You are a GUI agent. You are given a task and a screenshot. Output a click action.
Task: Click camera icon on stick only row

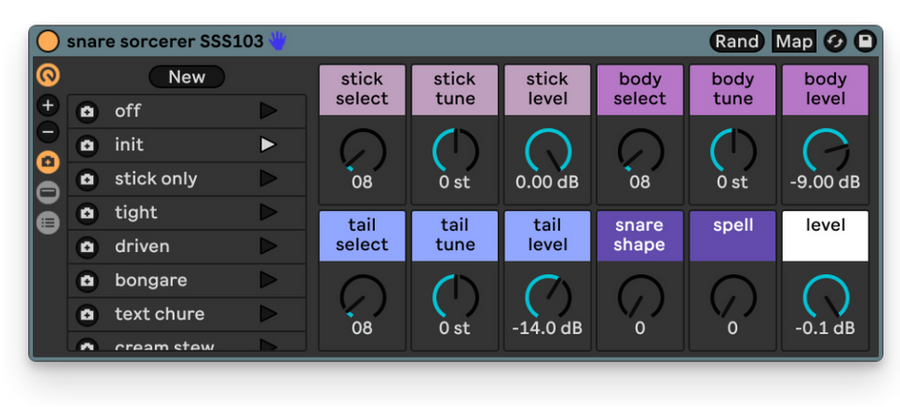87,179
